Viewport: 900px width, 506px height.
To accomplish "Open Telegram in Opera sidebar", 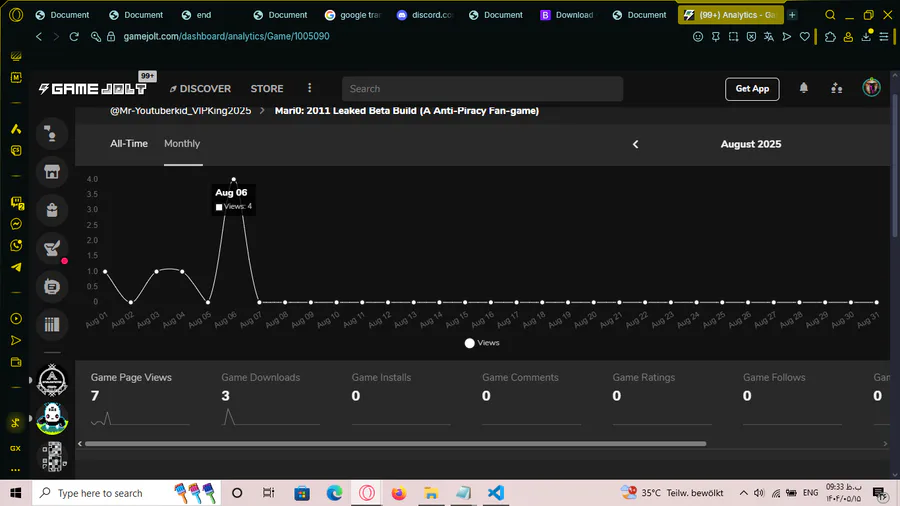I will (16, 267).
